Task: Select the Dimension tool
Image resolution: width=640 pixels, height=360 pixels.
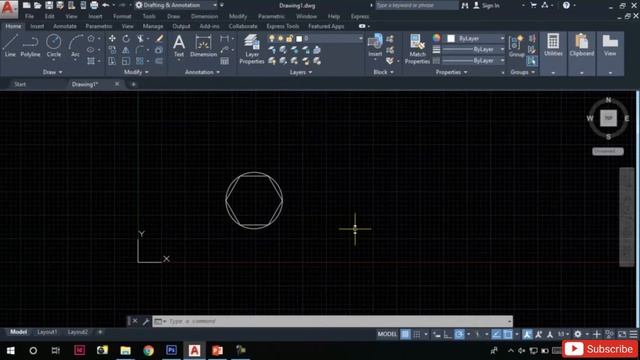Action: coord(203,46)
